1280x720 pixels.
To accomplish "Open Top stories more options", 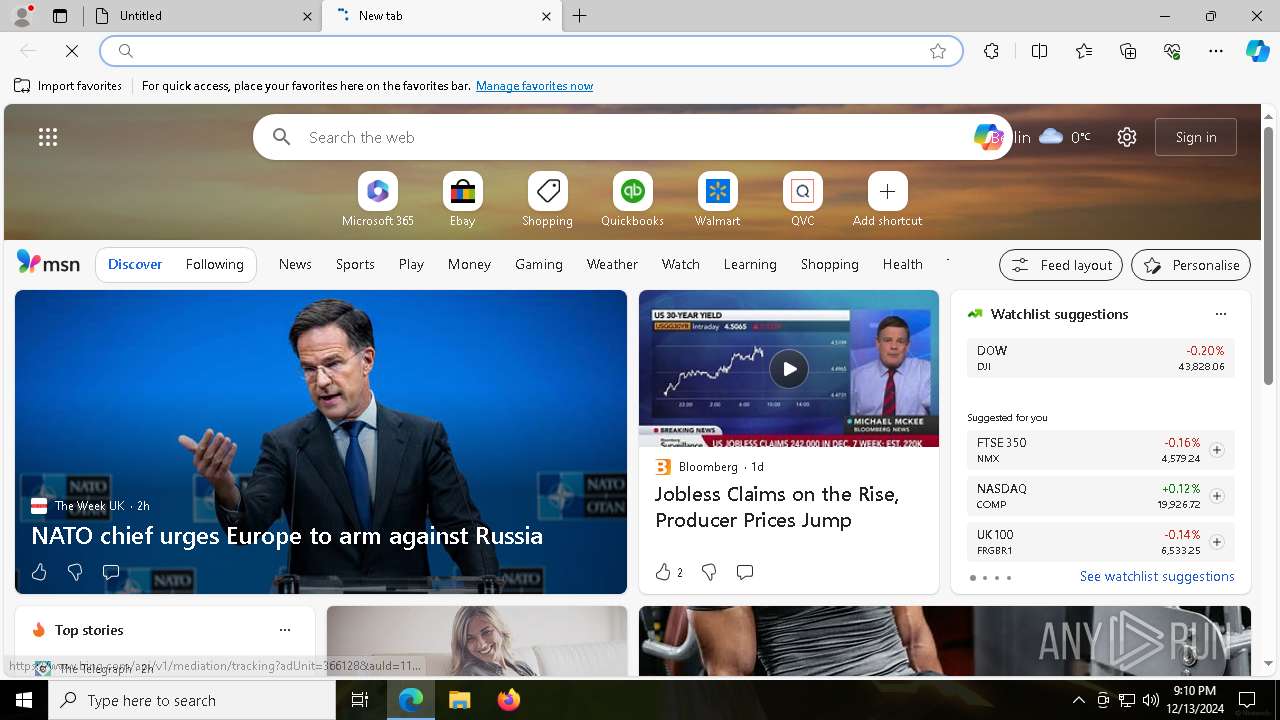I will (285, 630).
